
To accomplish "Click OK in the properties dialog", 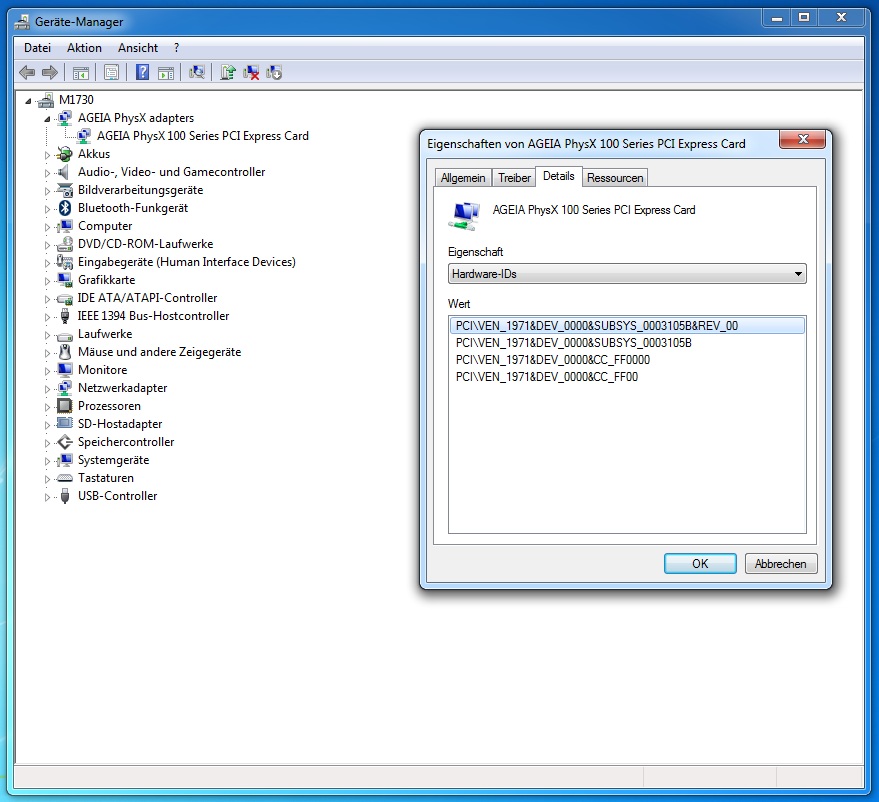I will pos(700,564).
